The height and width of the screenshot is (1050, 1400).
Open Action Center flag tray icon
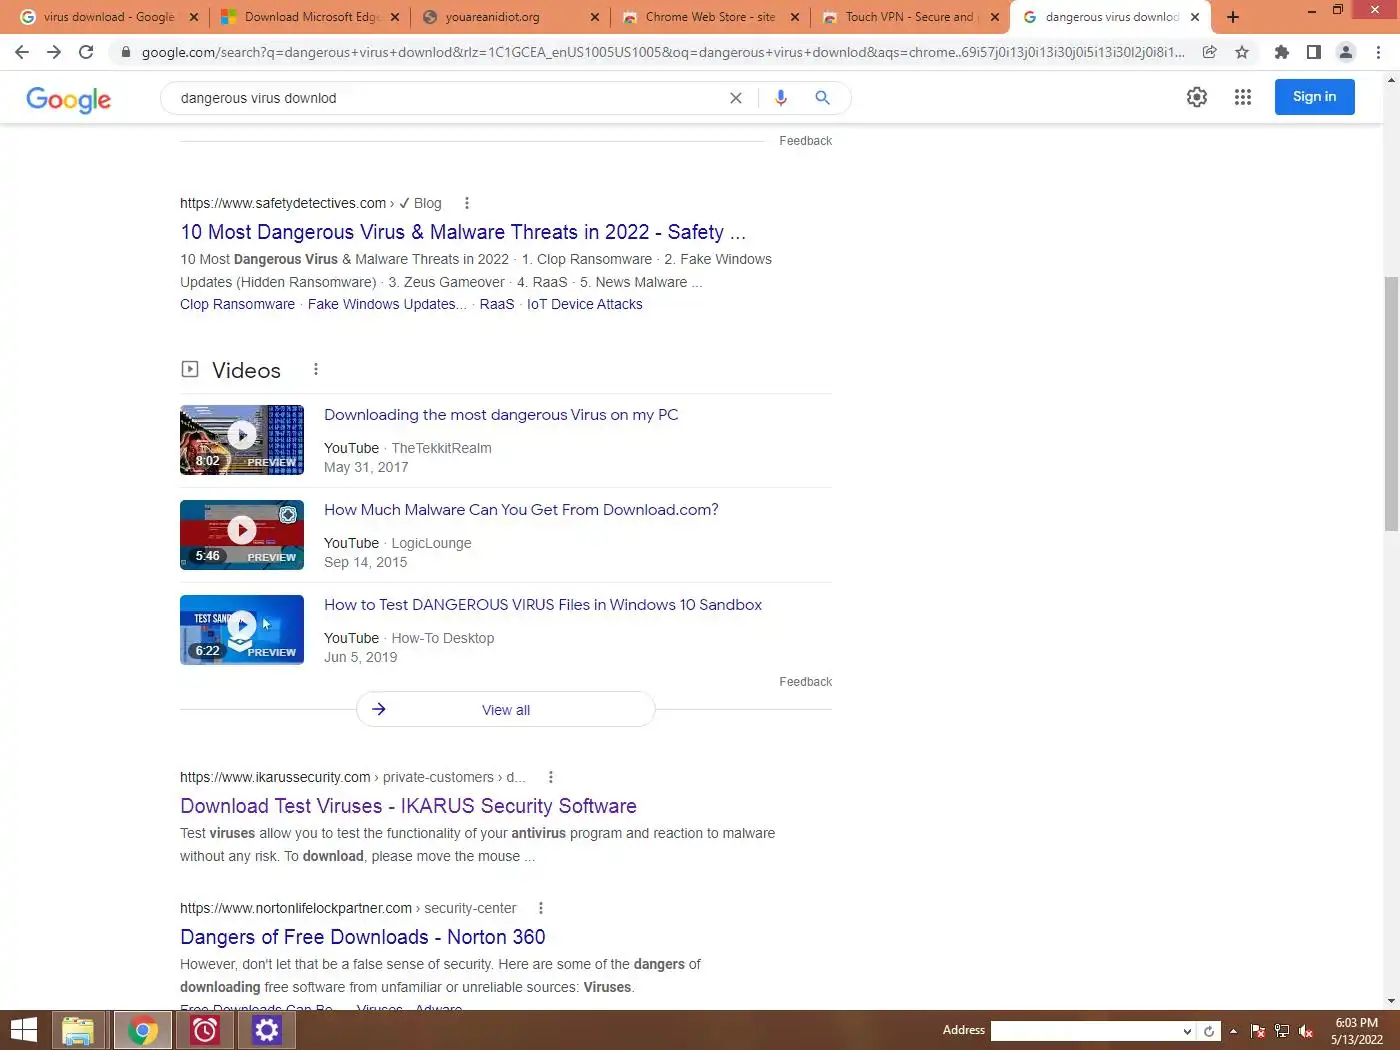(x=1258, y=1031)
